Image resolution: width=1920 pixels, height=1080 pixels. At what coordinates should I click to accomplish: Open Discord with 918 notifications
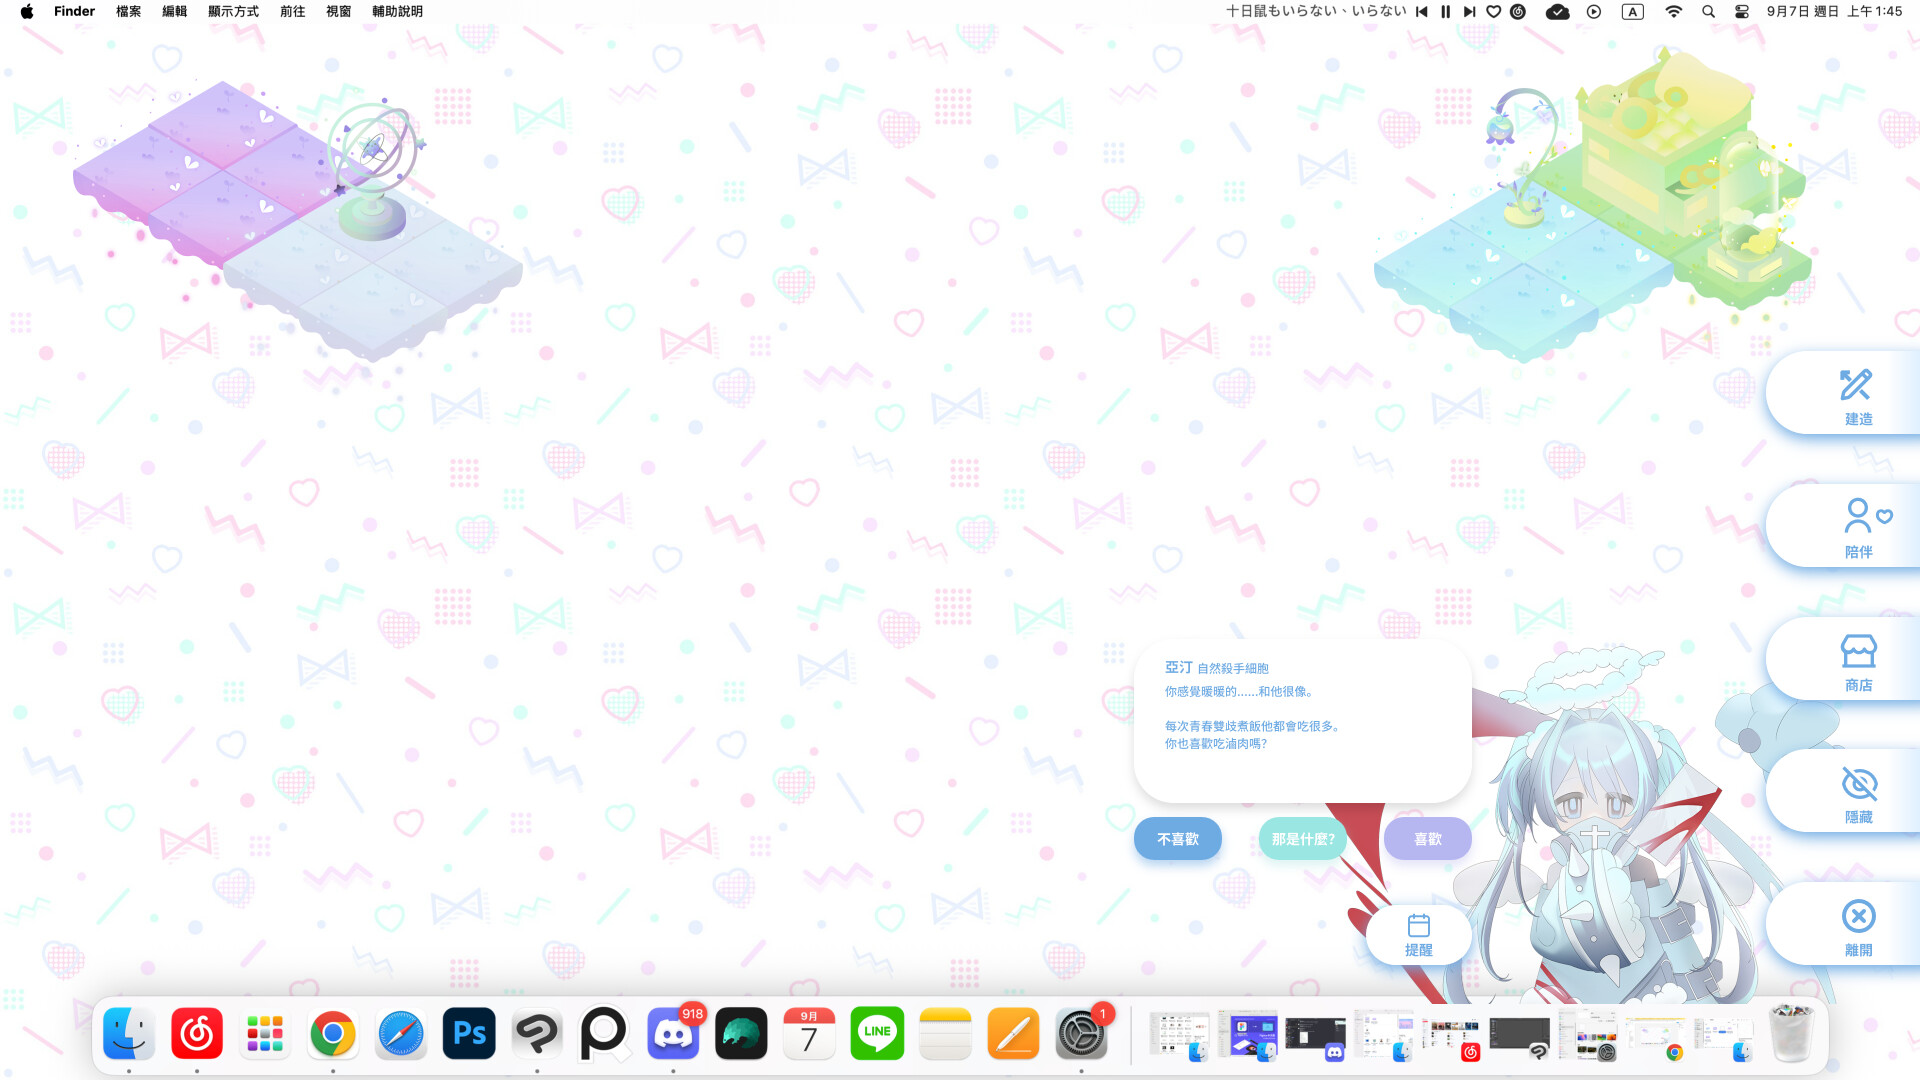point(673,1034)
